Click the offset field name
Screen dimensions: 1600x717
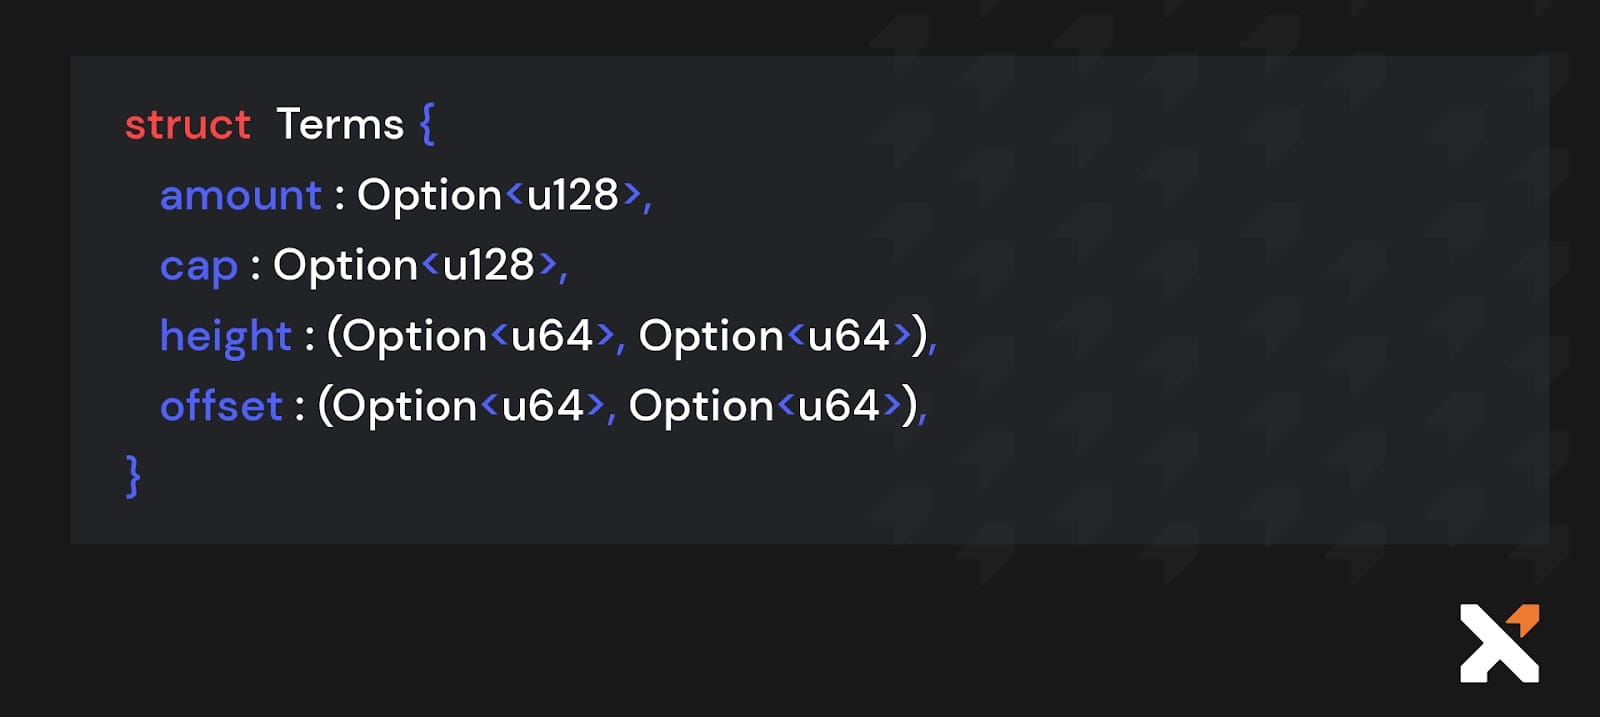221,406
